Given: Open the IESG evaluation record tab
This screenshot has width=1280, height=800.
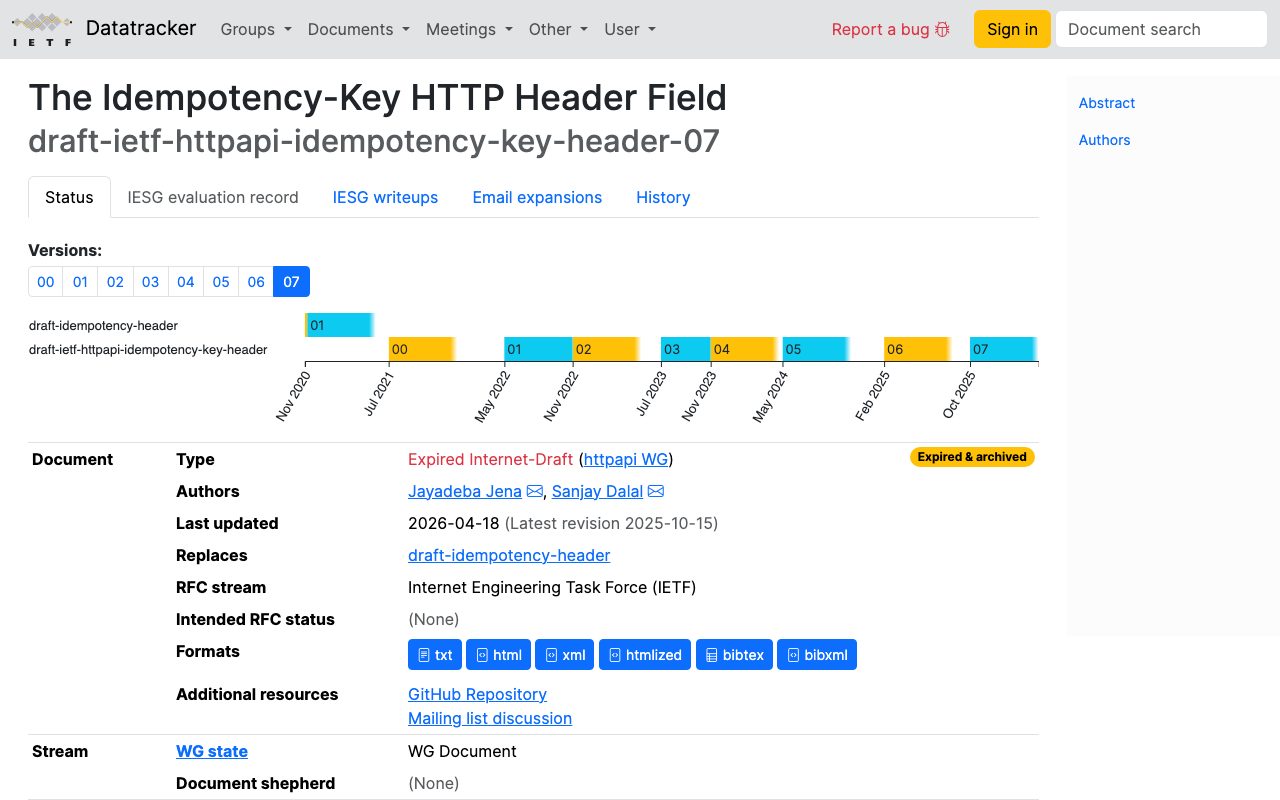Looking at the screenshot, I should point(213,197).
